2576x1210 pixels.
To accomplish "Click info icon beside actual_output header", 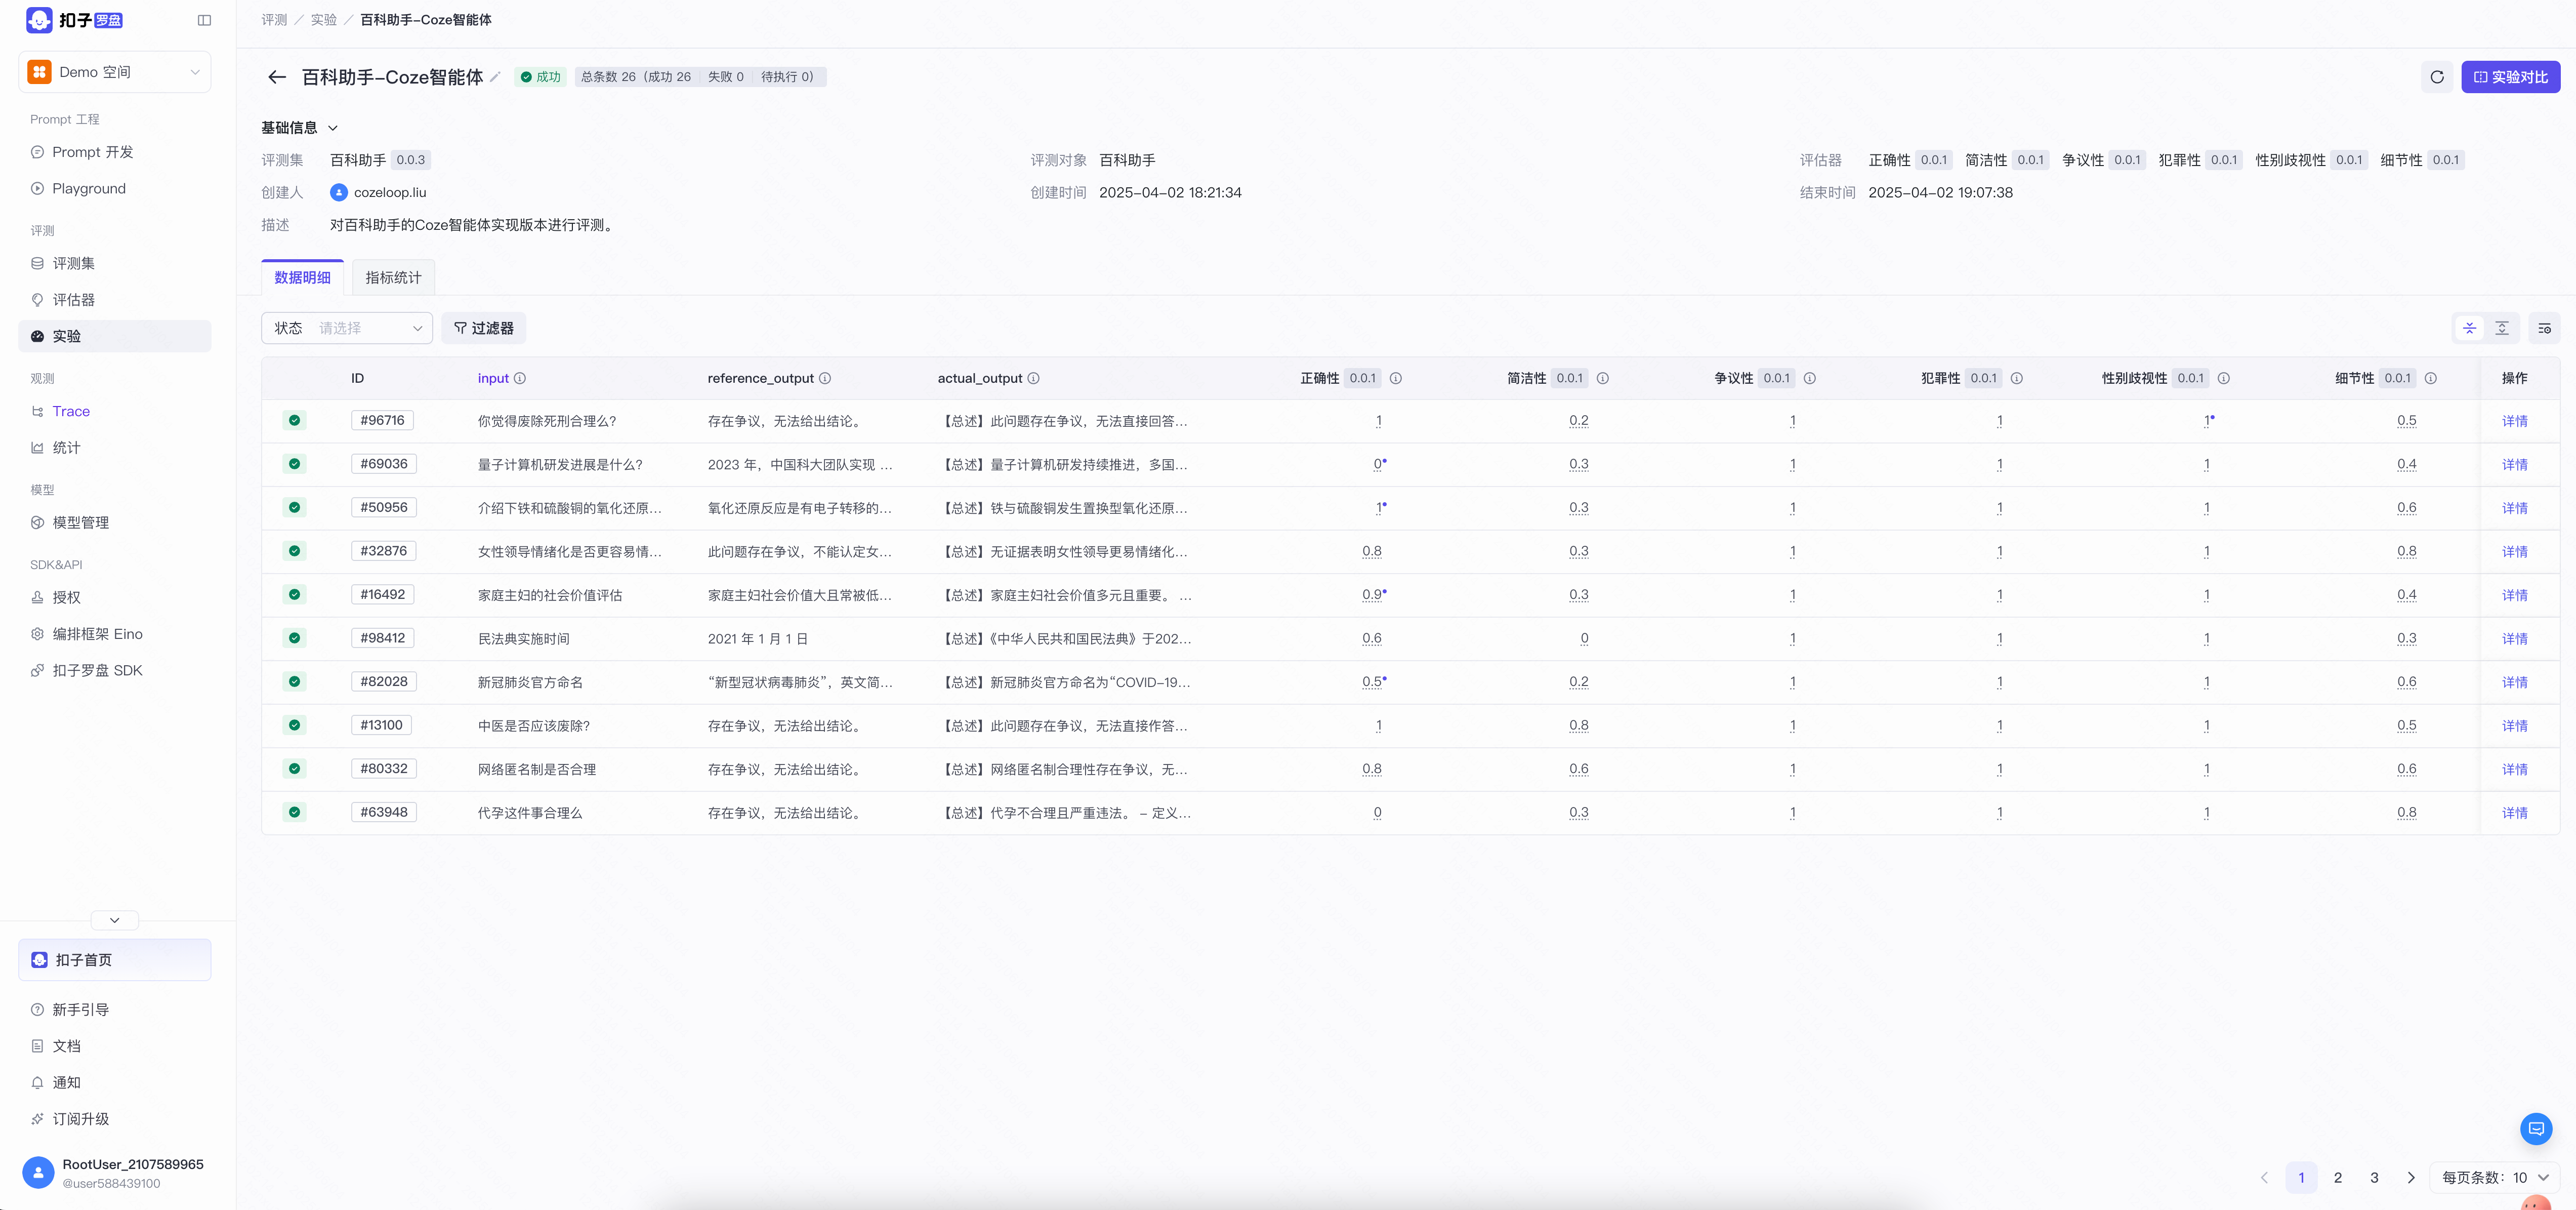I will (1033, 378).
